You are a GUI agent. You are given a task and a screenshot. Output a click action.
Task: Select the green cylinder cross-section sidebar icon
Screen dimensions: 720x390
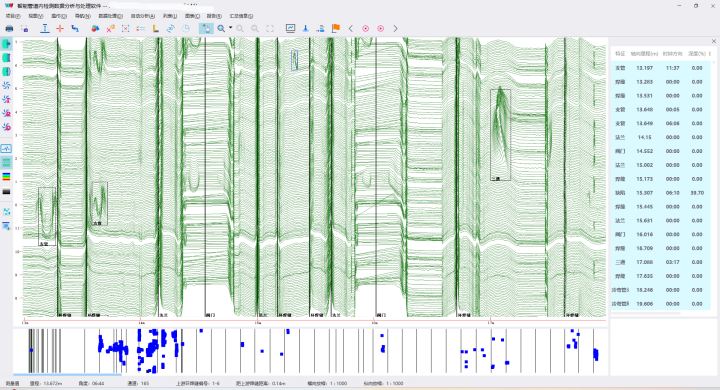pyautogui.click(x=6, y=72)
